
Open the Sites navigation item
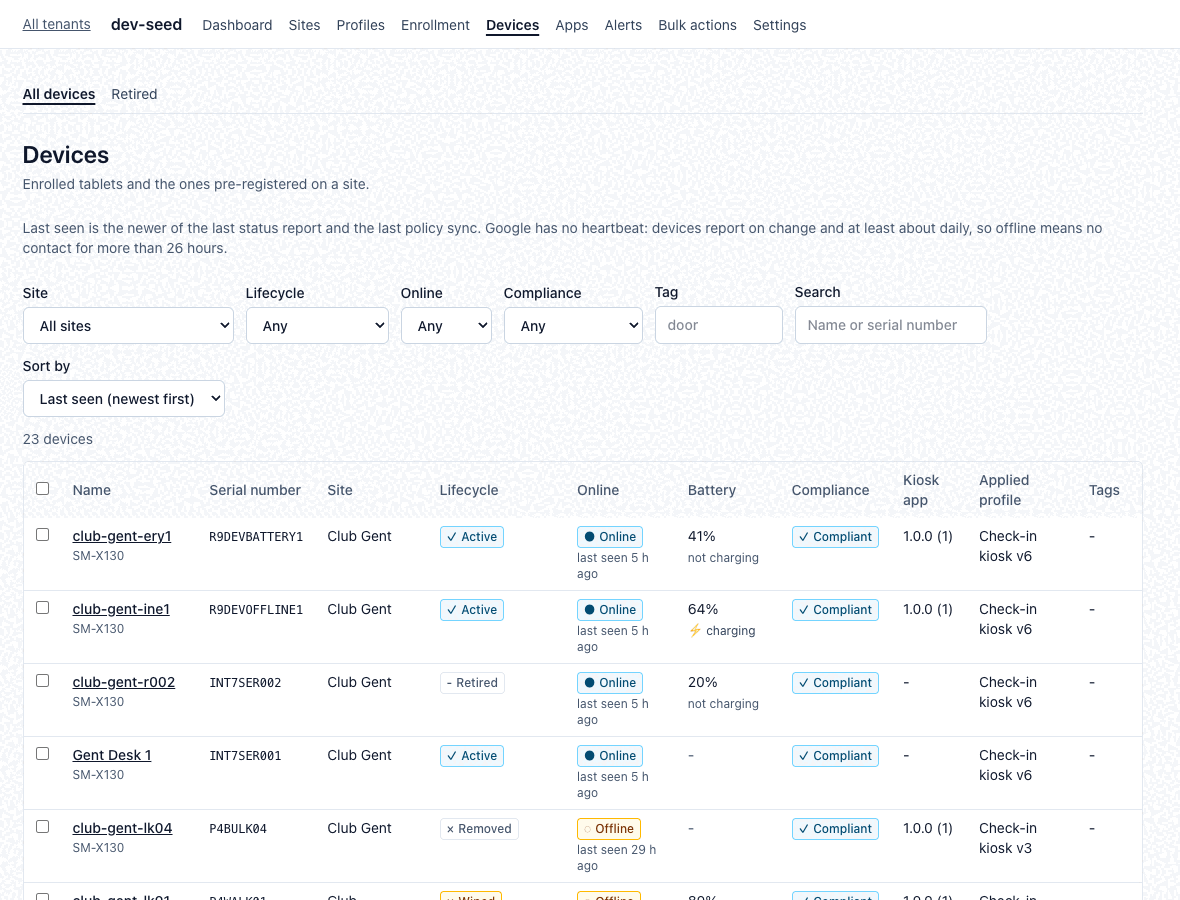point(304,25)
